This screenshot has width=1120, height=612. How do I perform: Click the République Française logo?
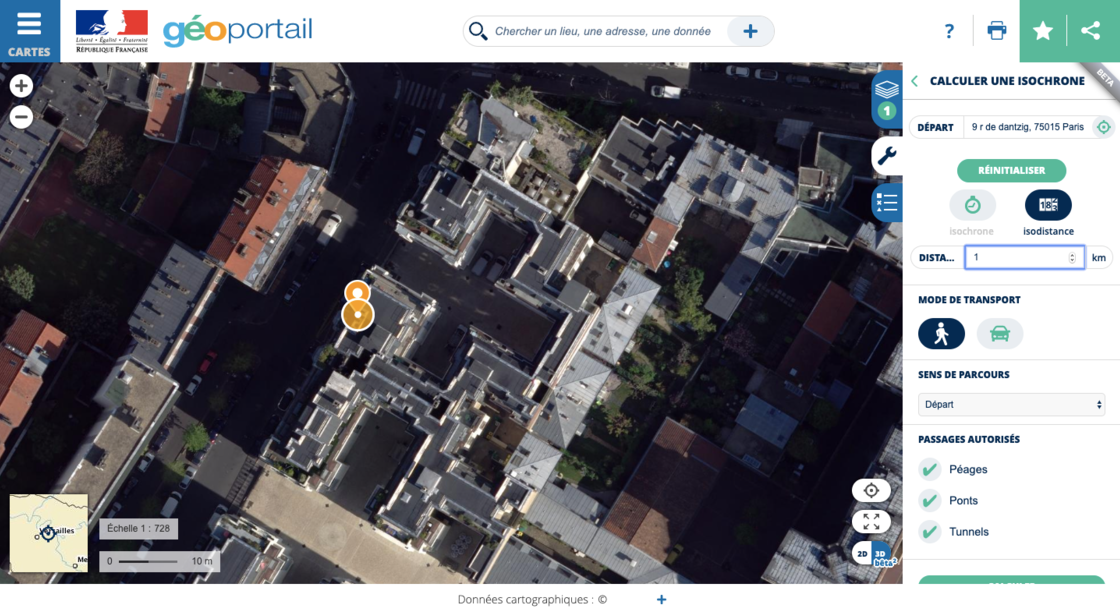(112, 31)
